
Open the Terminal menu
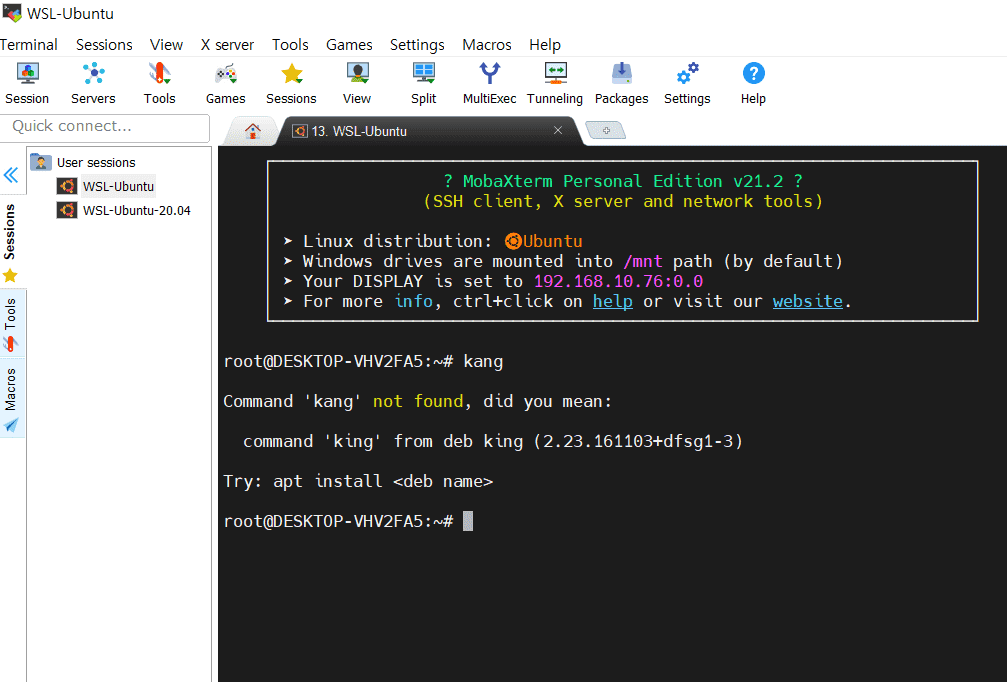pyautogui.click(x=28, y=44)
